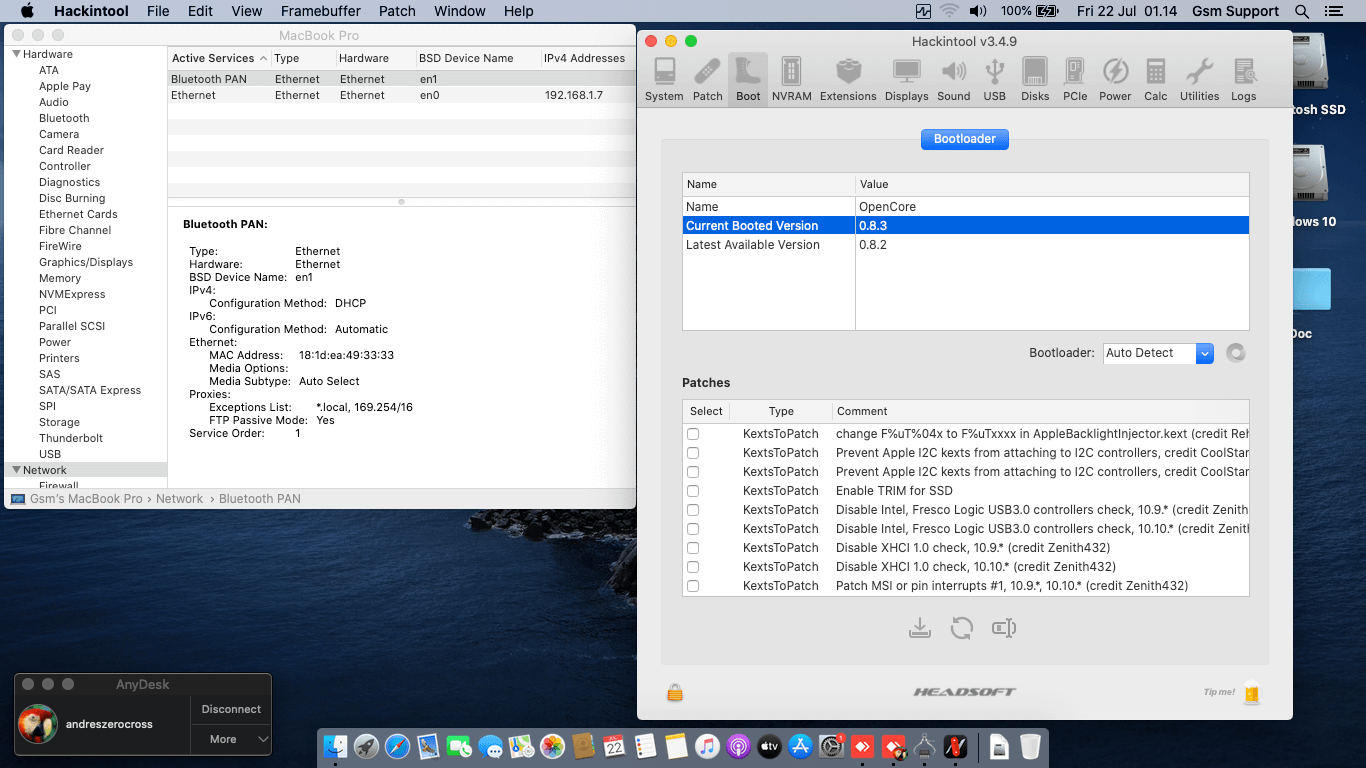
Task: Select the Extensions toolbar icon
Action: pyautogui.click(x=848, y=79)
